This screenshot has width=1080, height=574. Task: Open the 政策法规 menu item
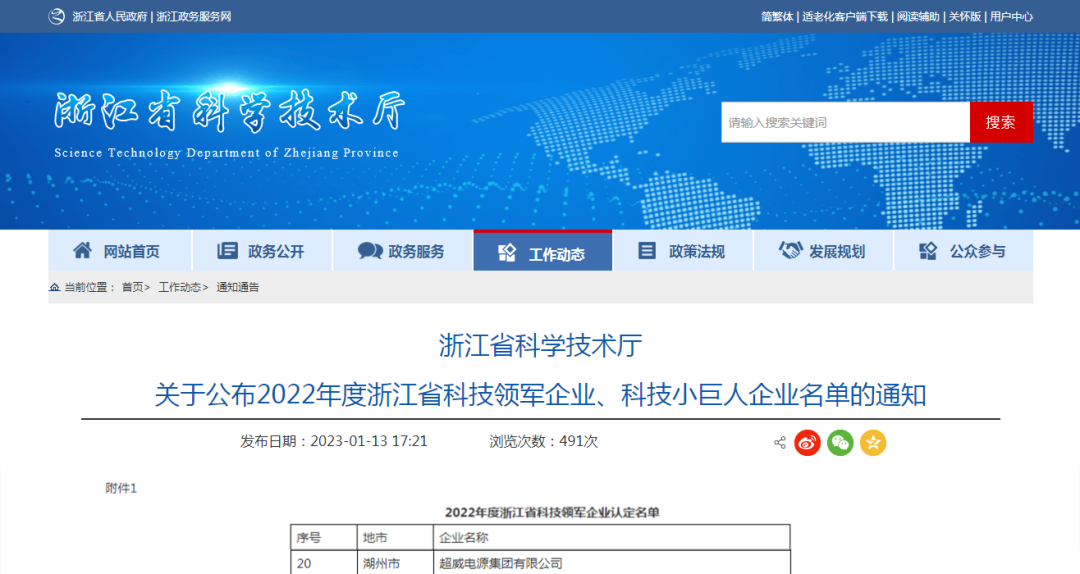[x=697, y=252]
